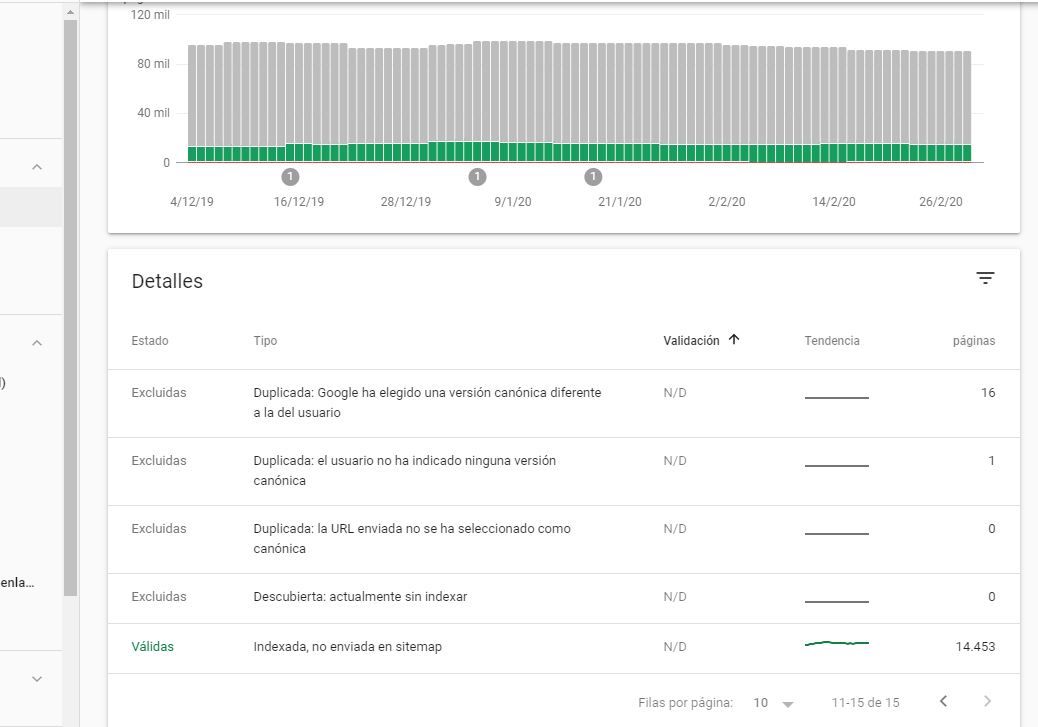Click the '11-15 de 15' pagination text
1038x727 pixels.
click(x=865, y=703)
